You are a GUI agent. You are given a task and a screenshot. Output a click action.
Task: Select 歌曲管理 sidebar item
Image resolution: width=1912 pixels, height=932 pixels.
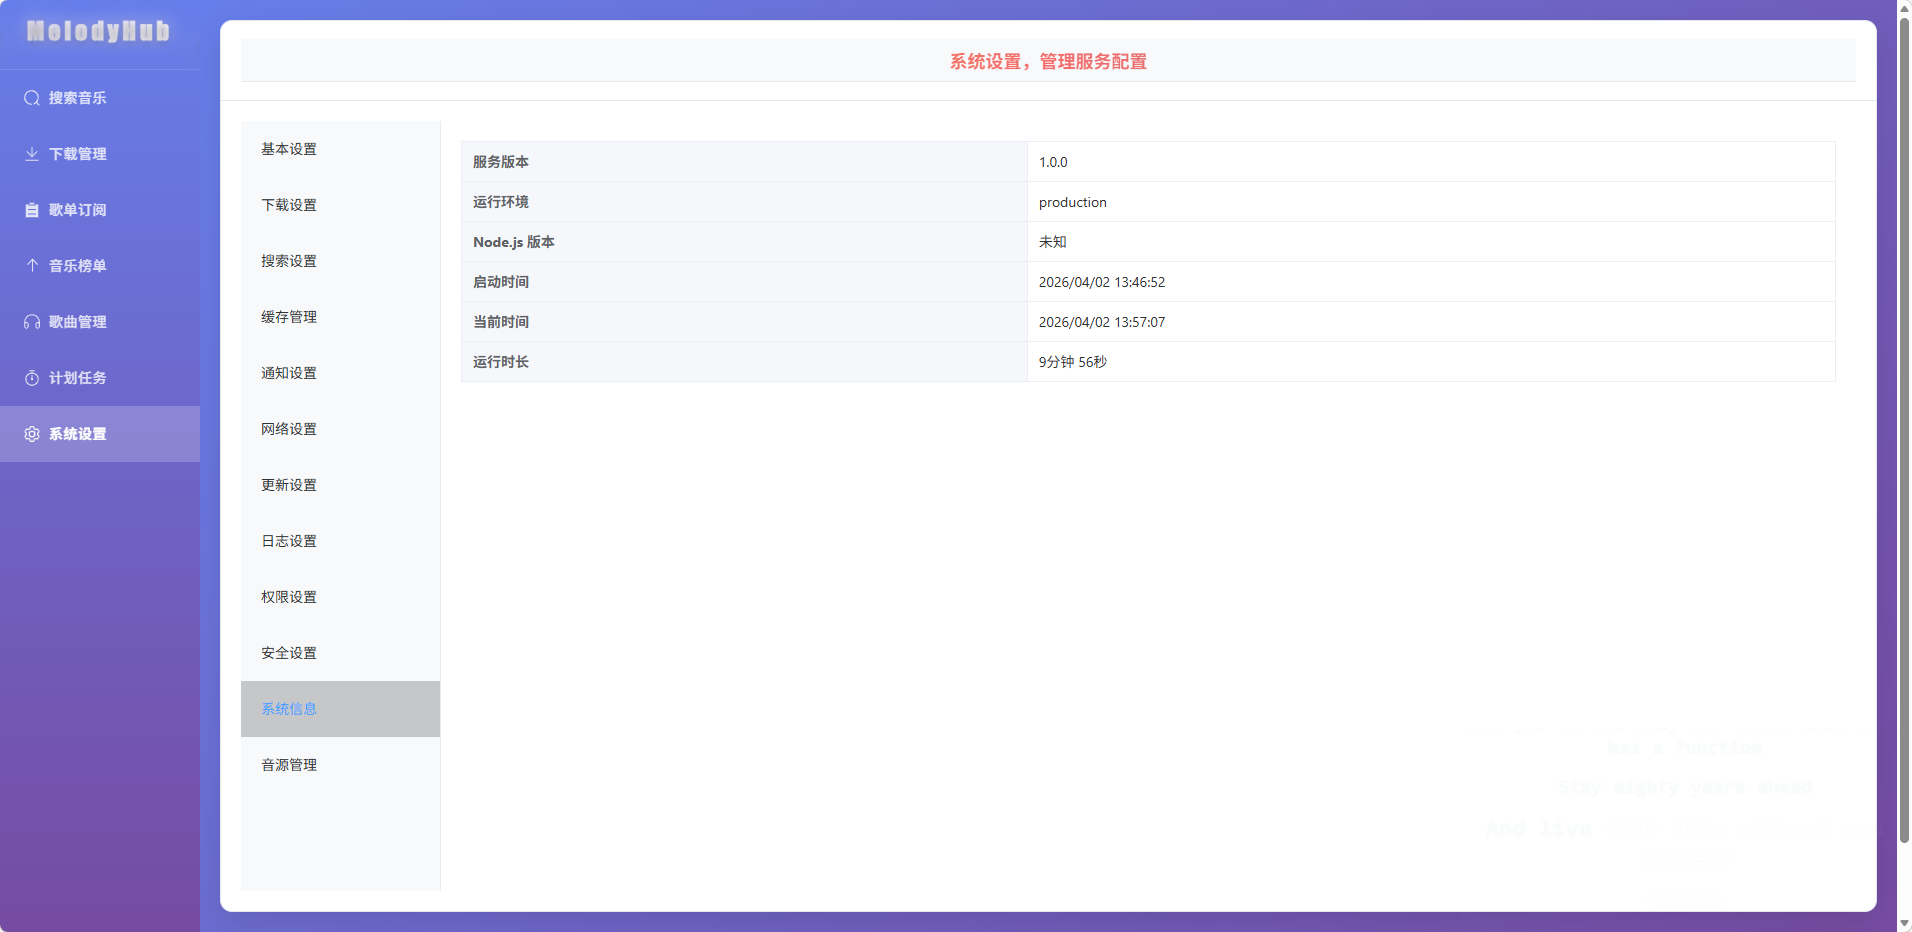[100, 322]
